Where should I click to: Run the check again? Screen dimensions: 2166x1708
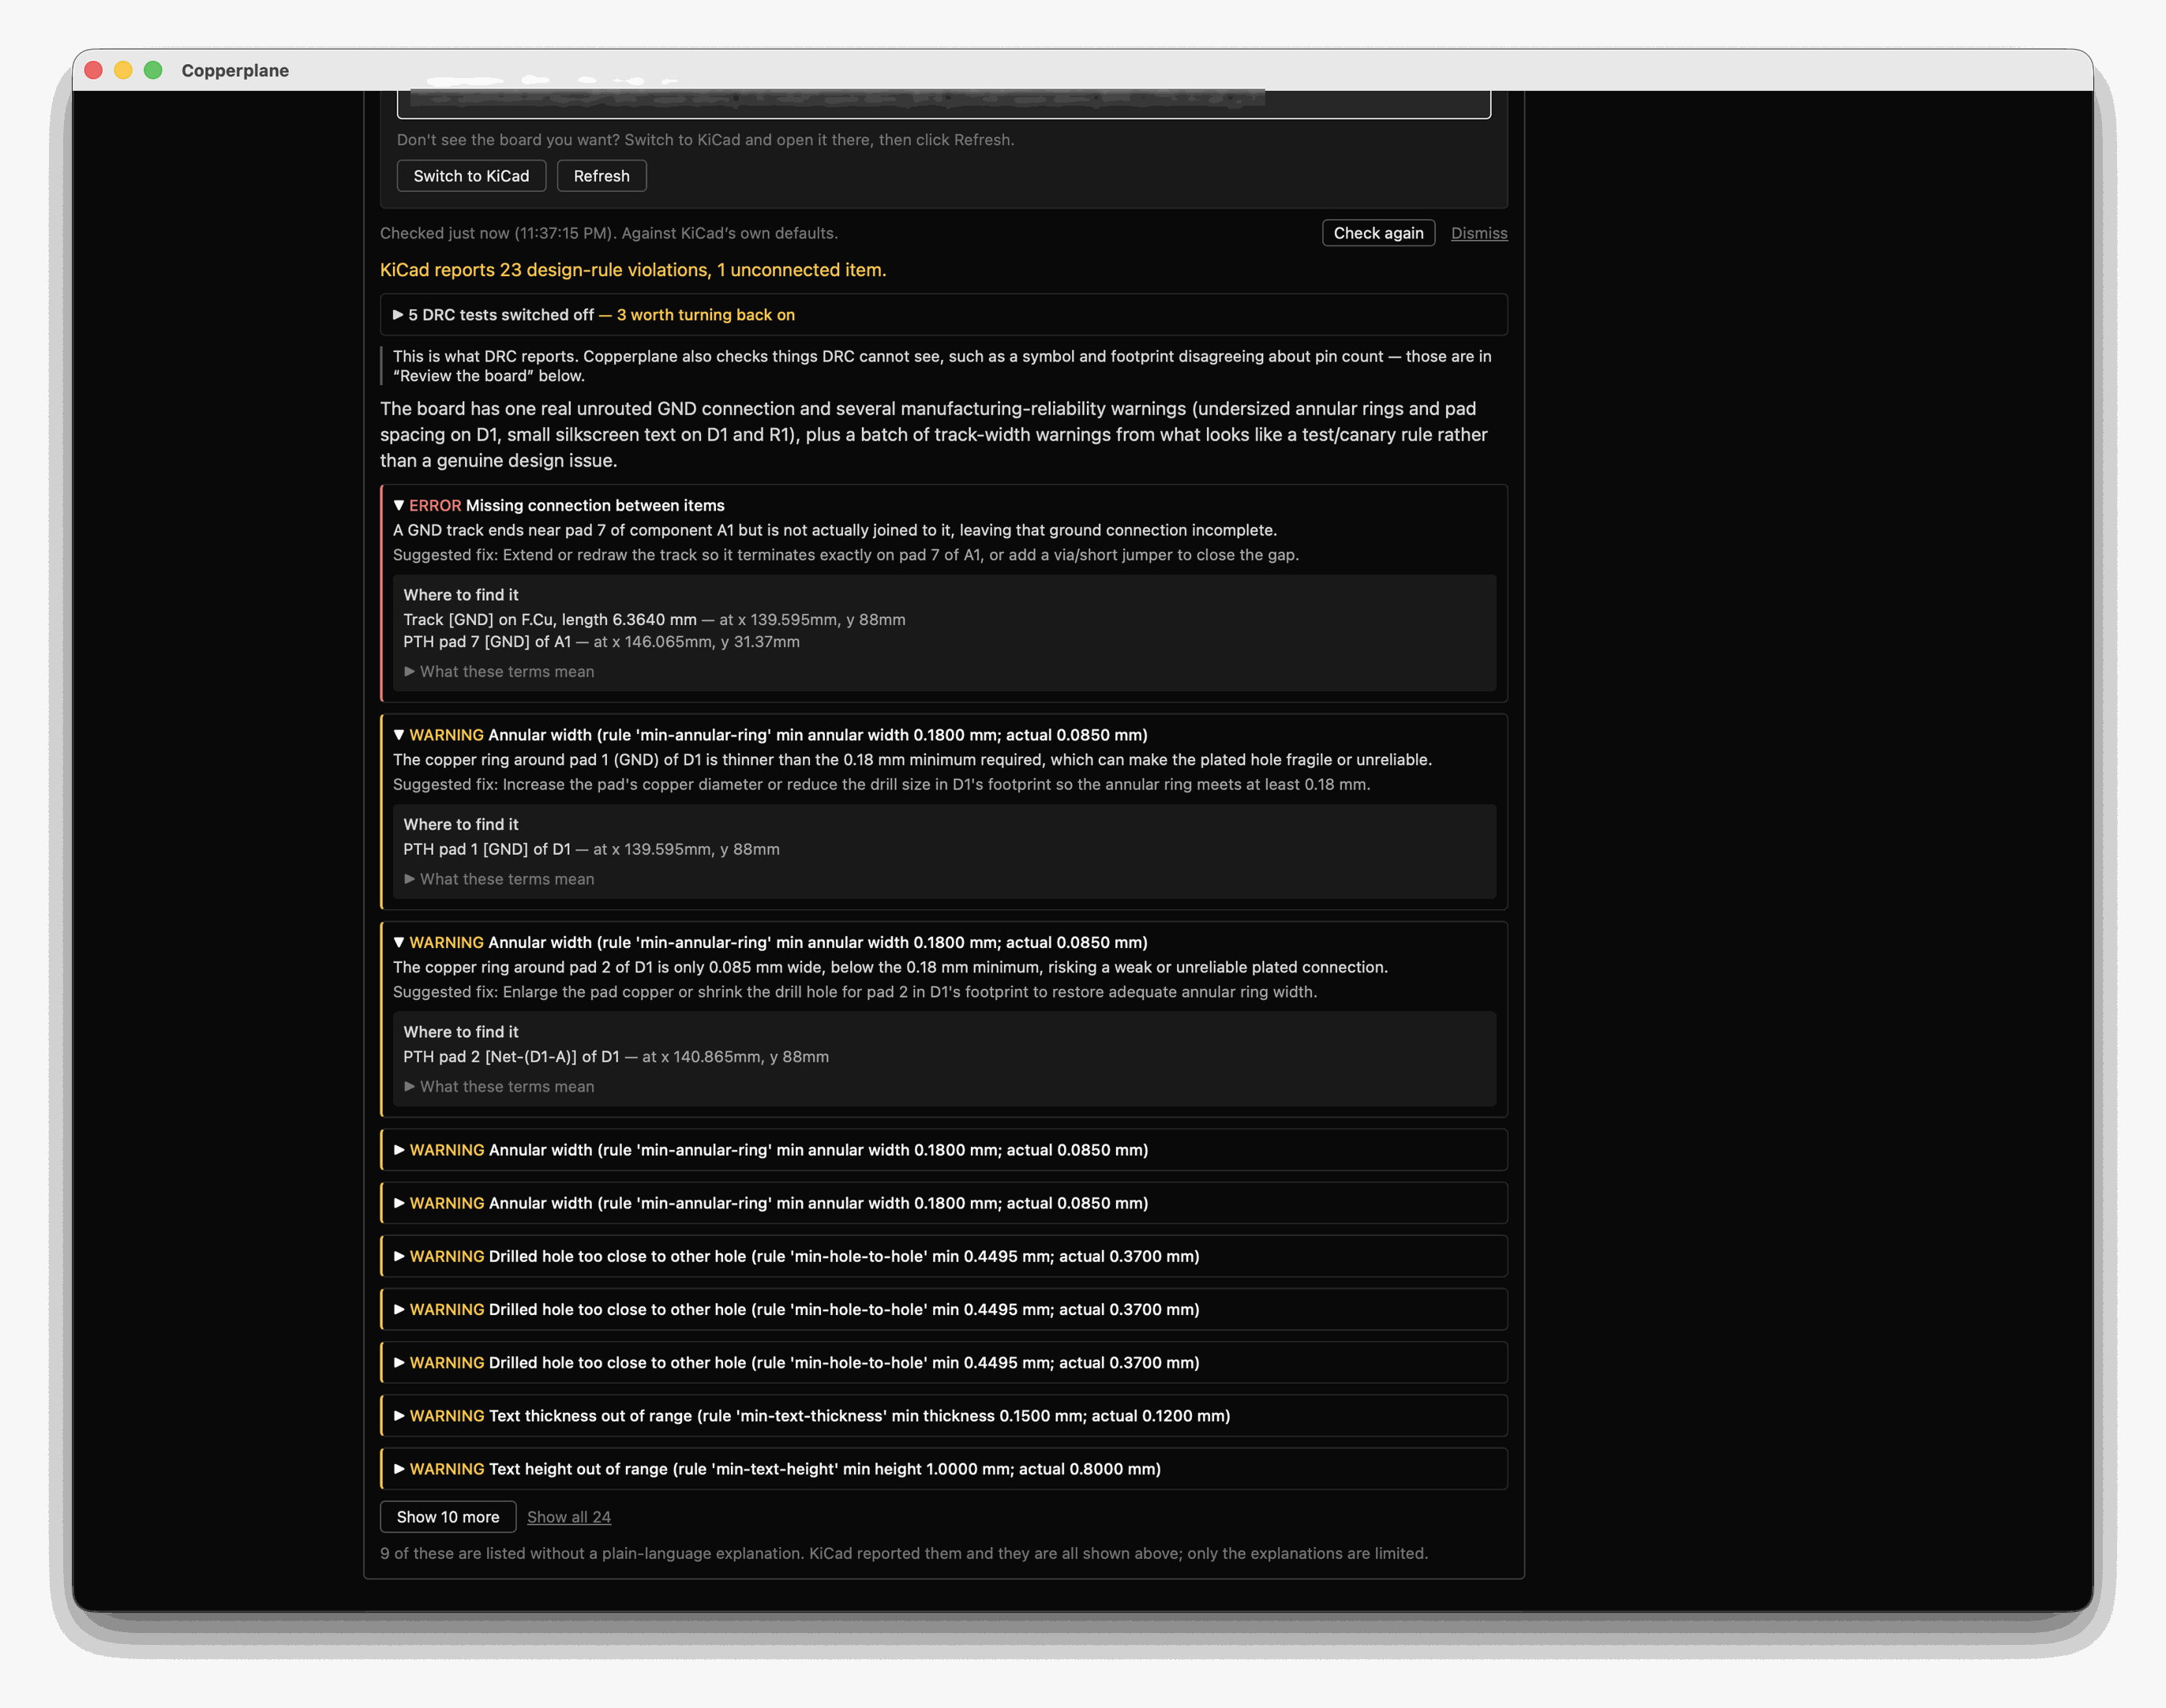click(x=1378, y=233)
